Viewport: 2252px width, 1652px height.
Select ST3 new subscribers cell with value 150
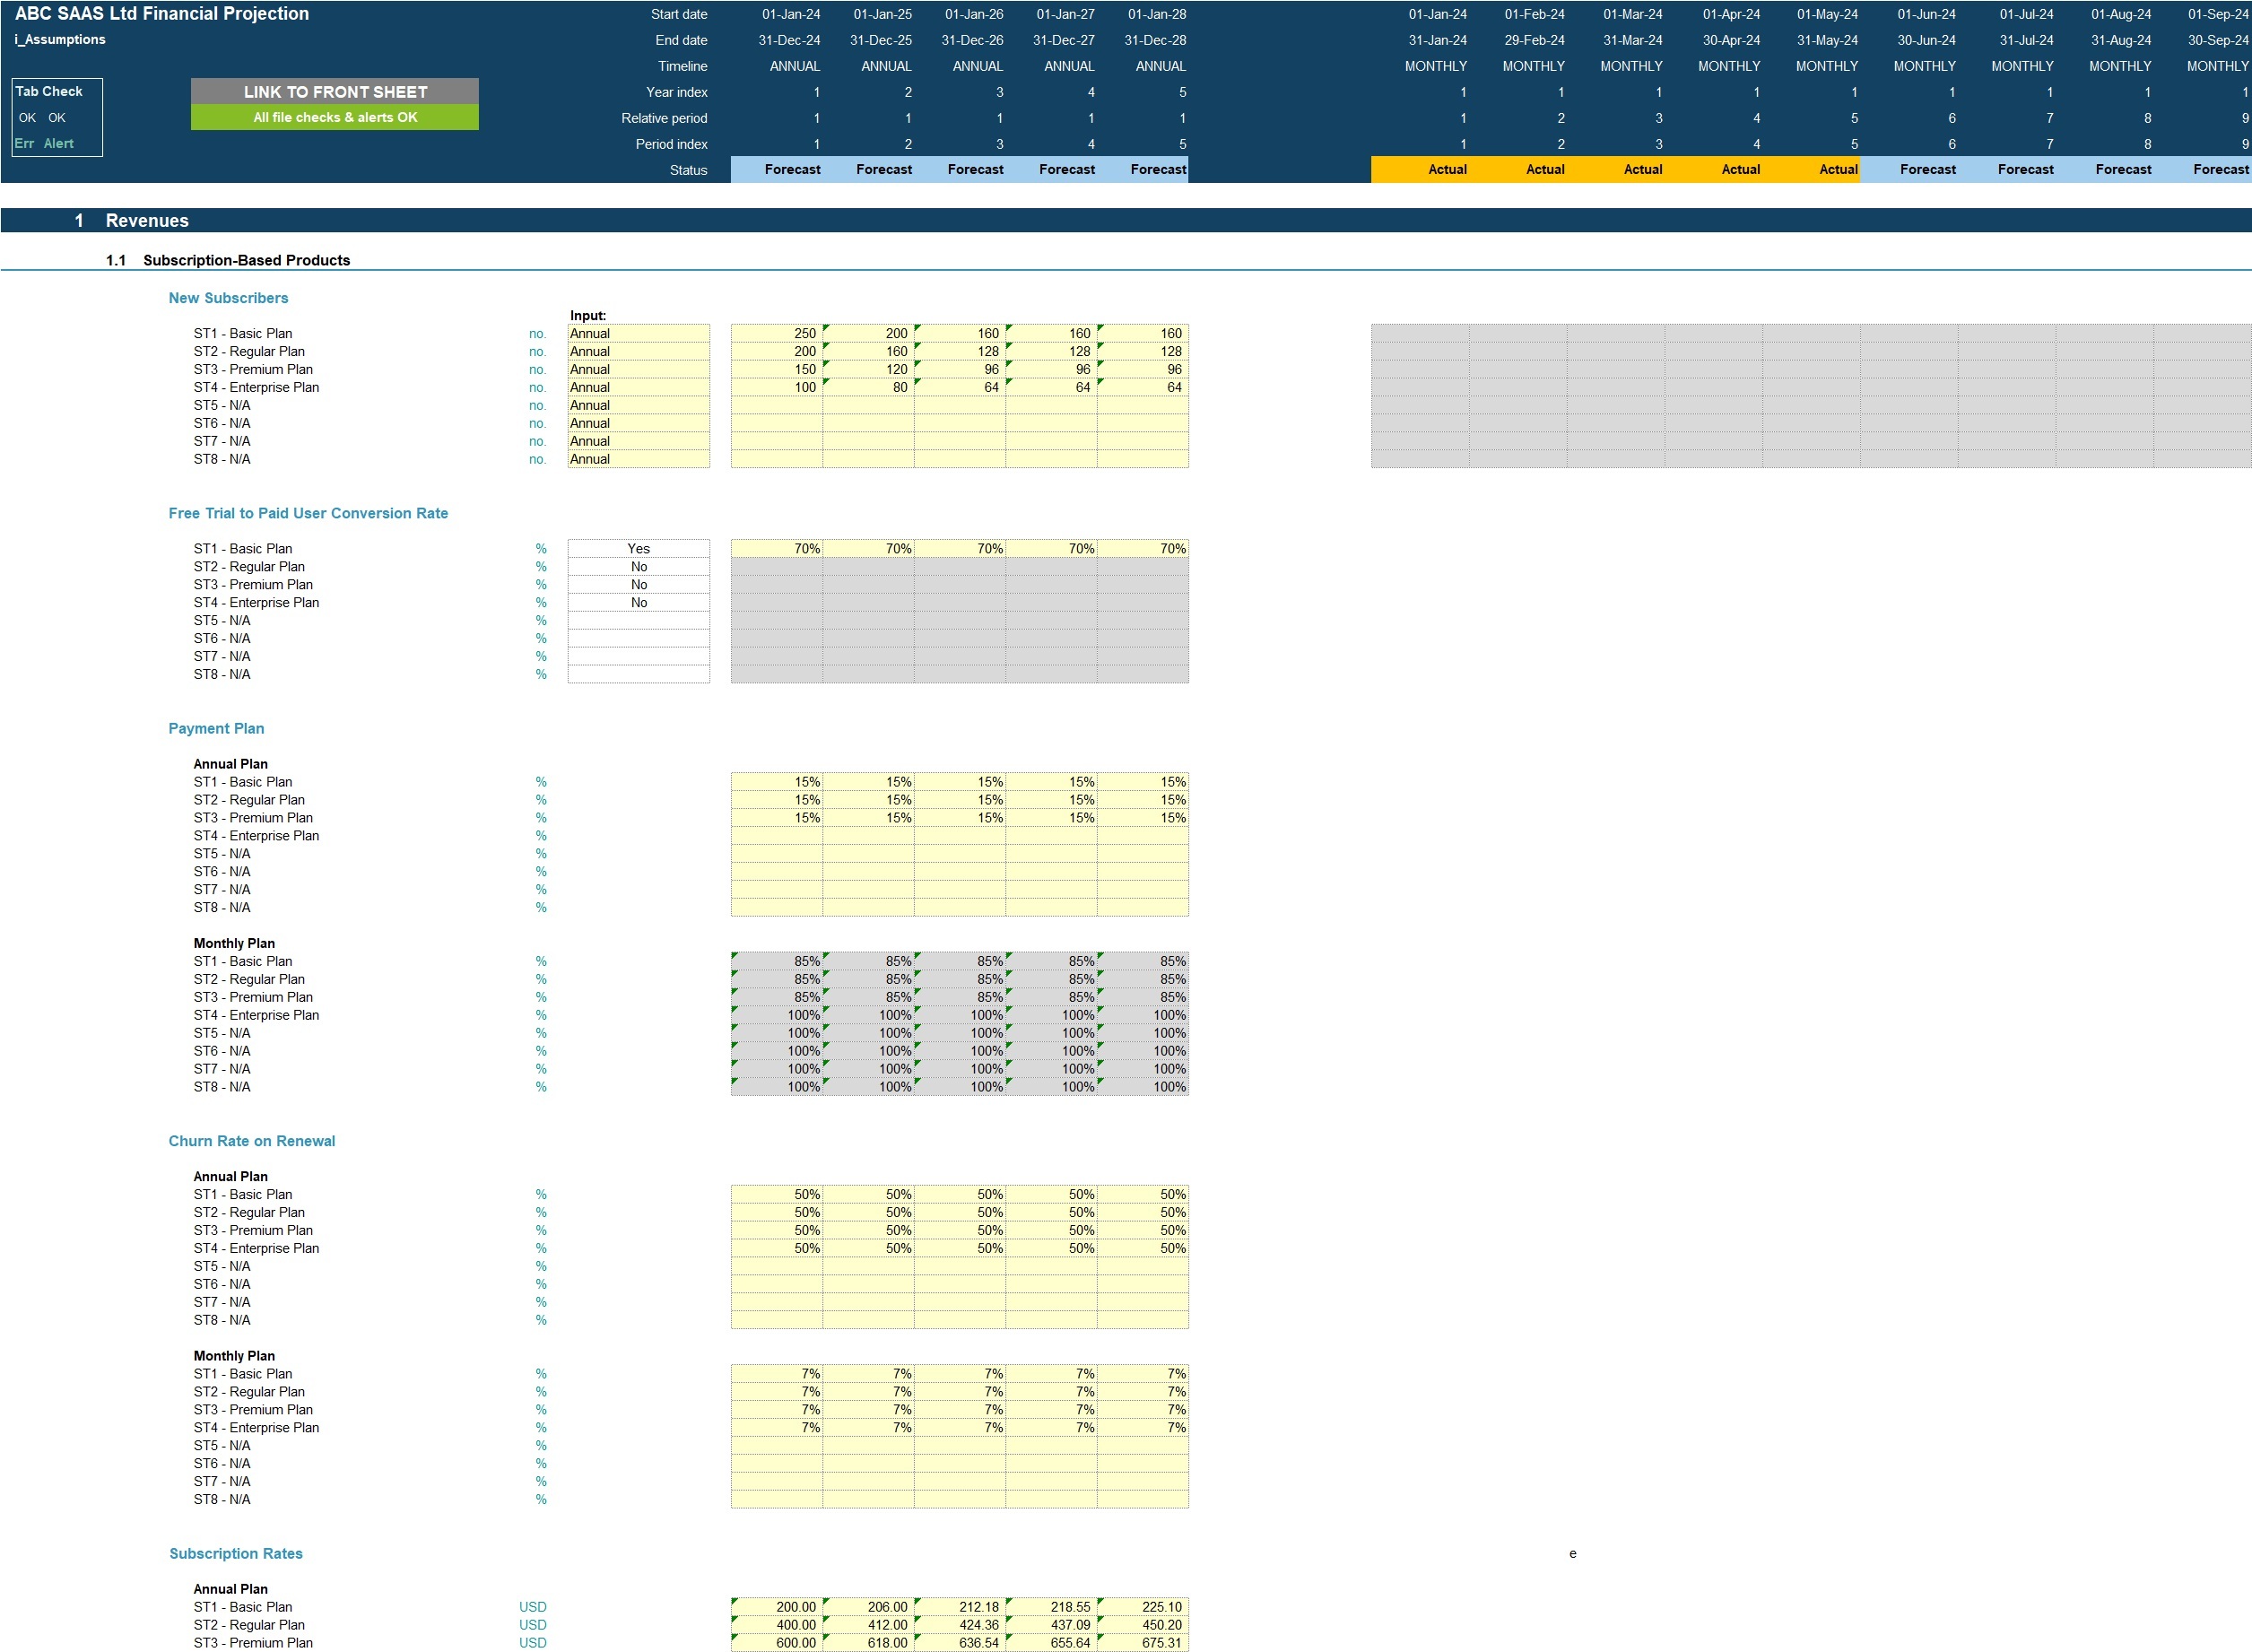777,369
